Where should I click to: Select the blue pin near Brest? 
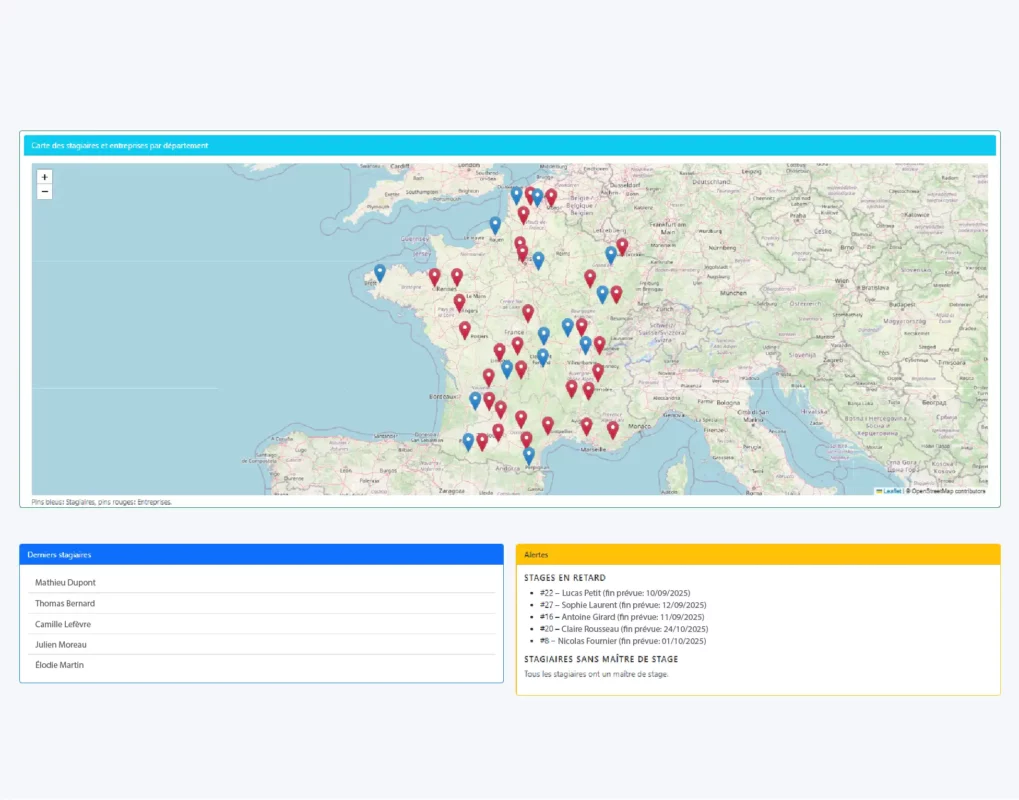380,272
